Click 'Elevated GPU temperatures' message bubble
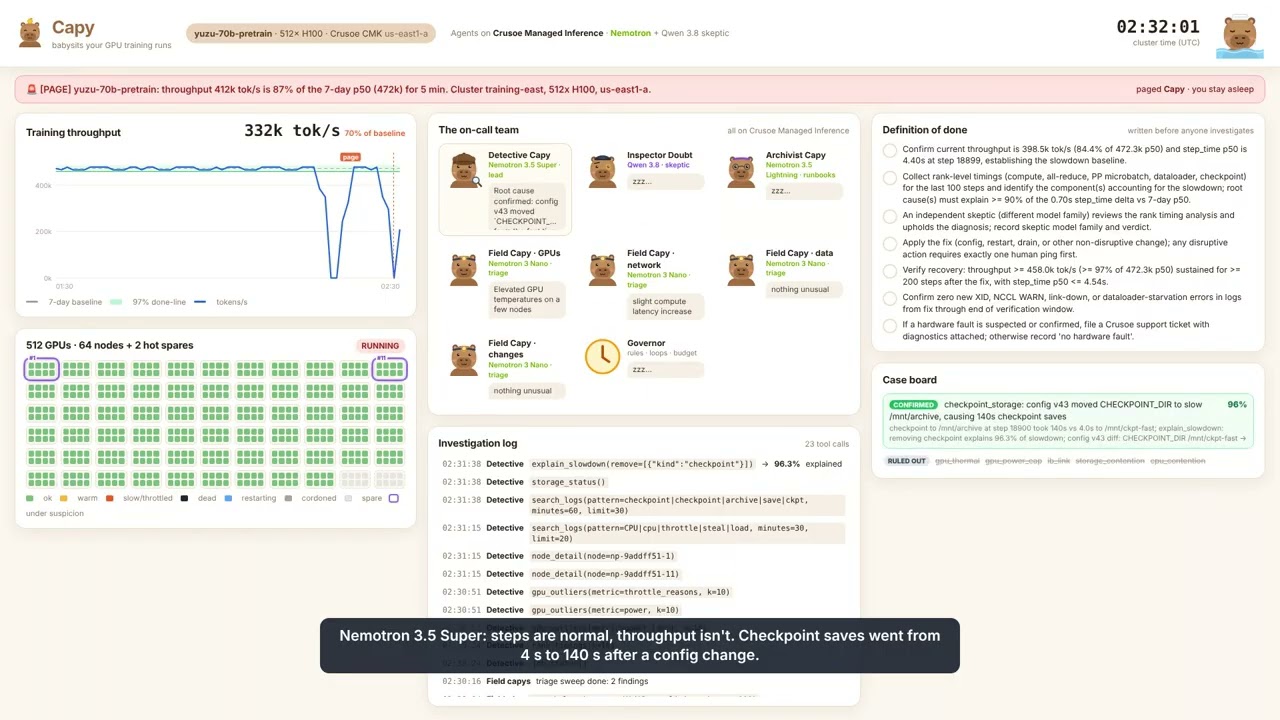Image resolution: width=1280 pixels, height=720 pixels. click(x=527, y=299)
